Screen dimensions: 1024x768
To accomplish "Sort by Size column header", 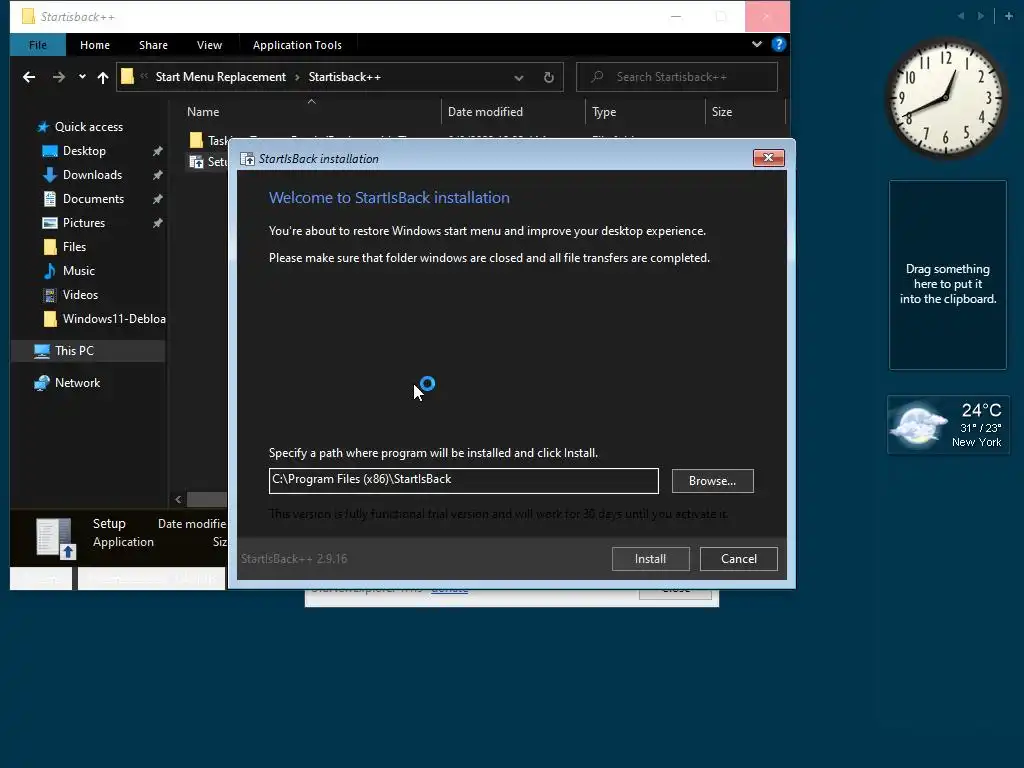I will (722, 112).
